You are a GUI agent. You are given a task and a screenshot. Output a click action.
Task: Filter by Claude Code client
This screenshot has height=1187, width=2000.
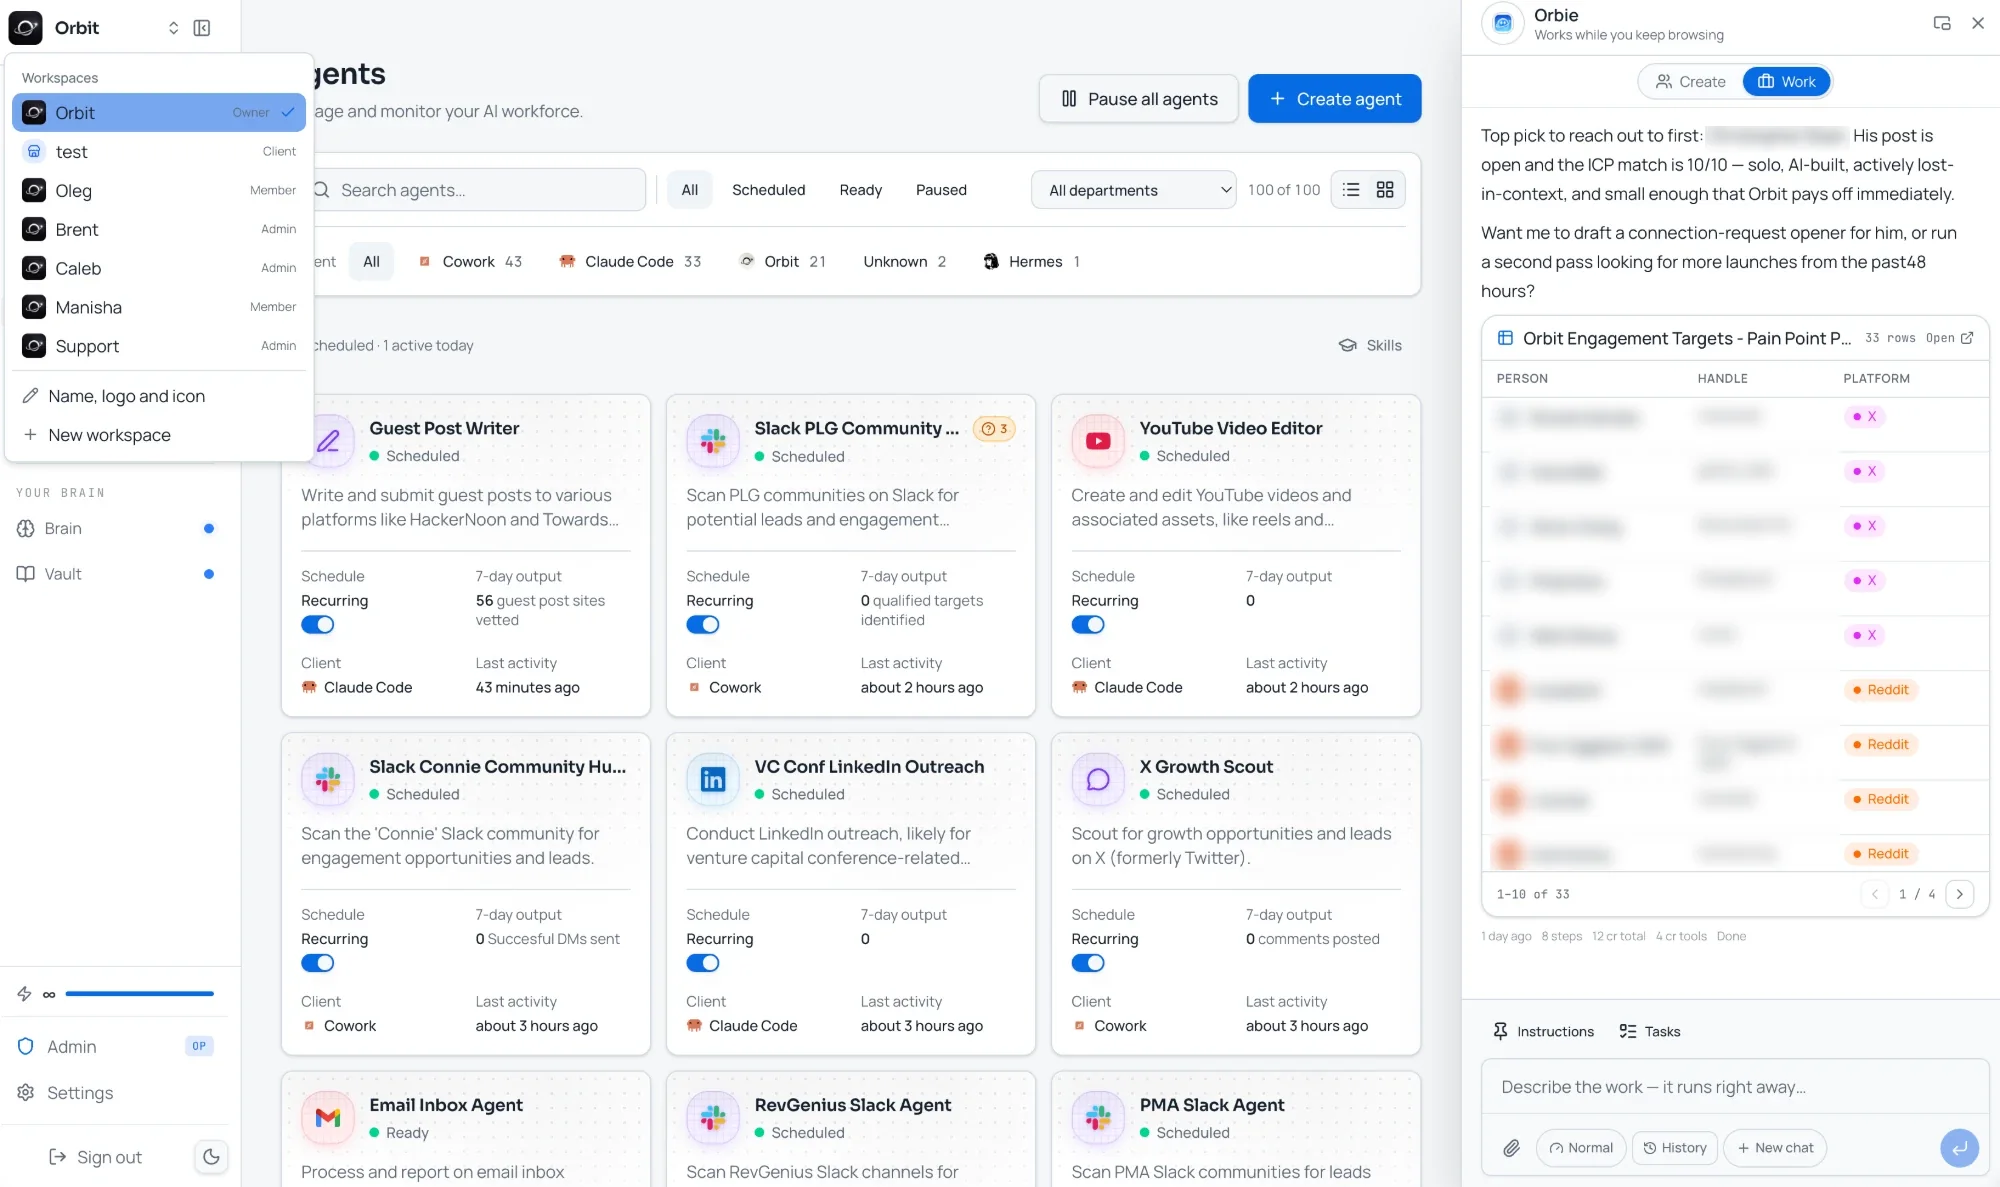630,262
